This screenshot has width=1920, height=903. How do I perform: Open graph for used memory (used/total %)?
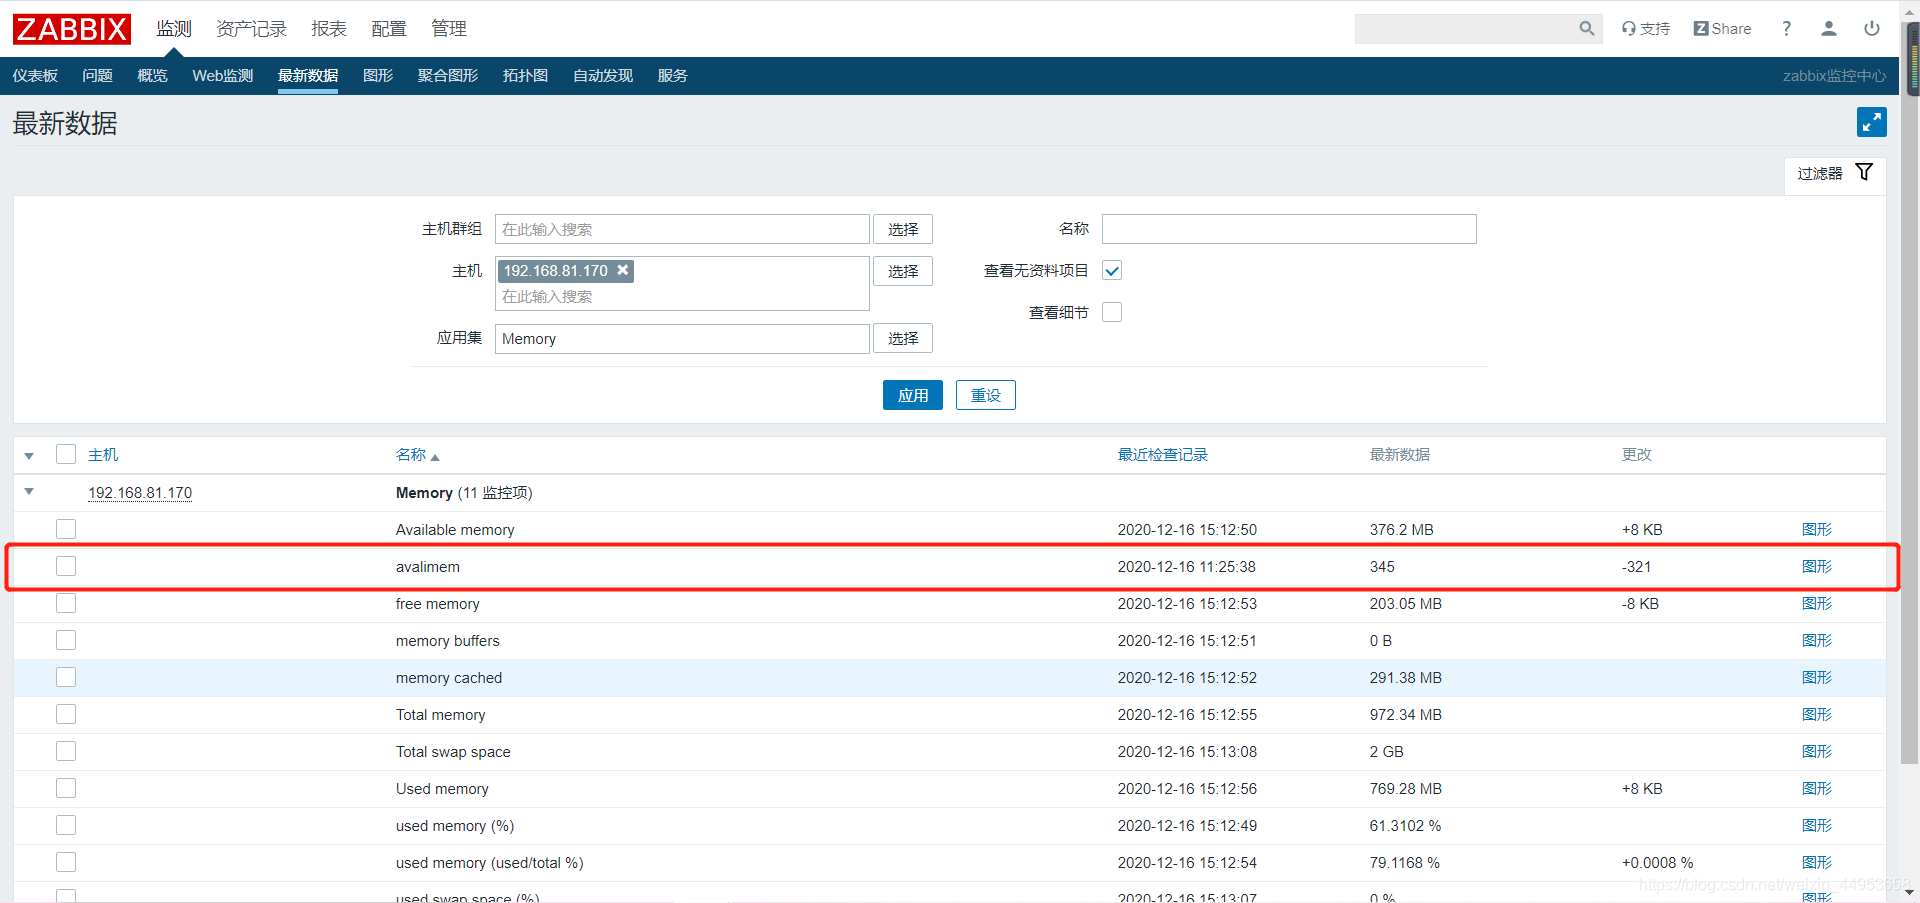tap(1817, 862)
